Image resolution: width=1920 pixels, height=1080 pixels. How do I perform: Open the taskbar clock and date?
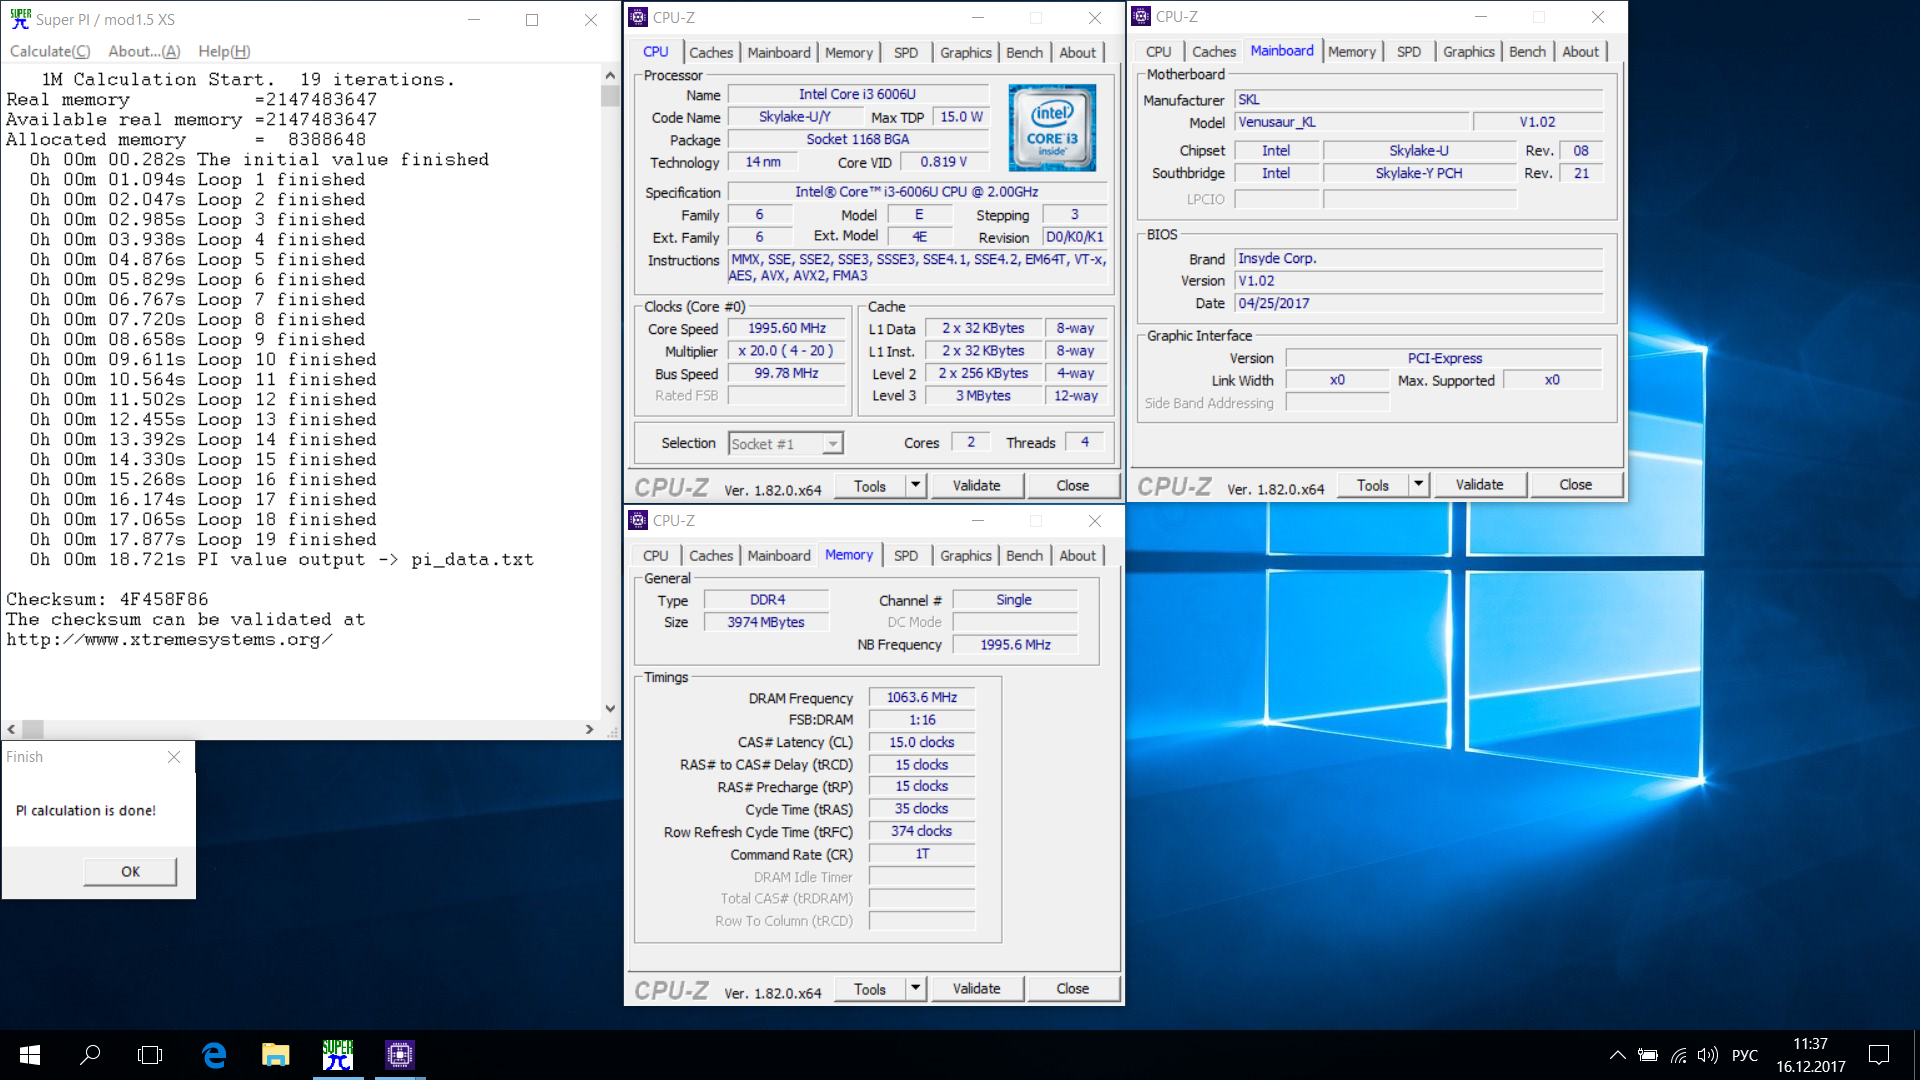[1811, 1055]
